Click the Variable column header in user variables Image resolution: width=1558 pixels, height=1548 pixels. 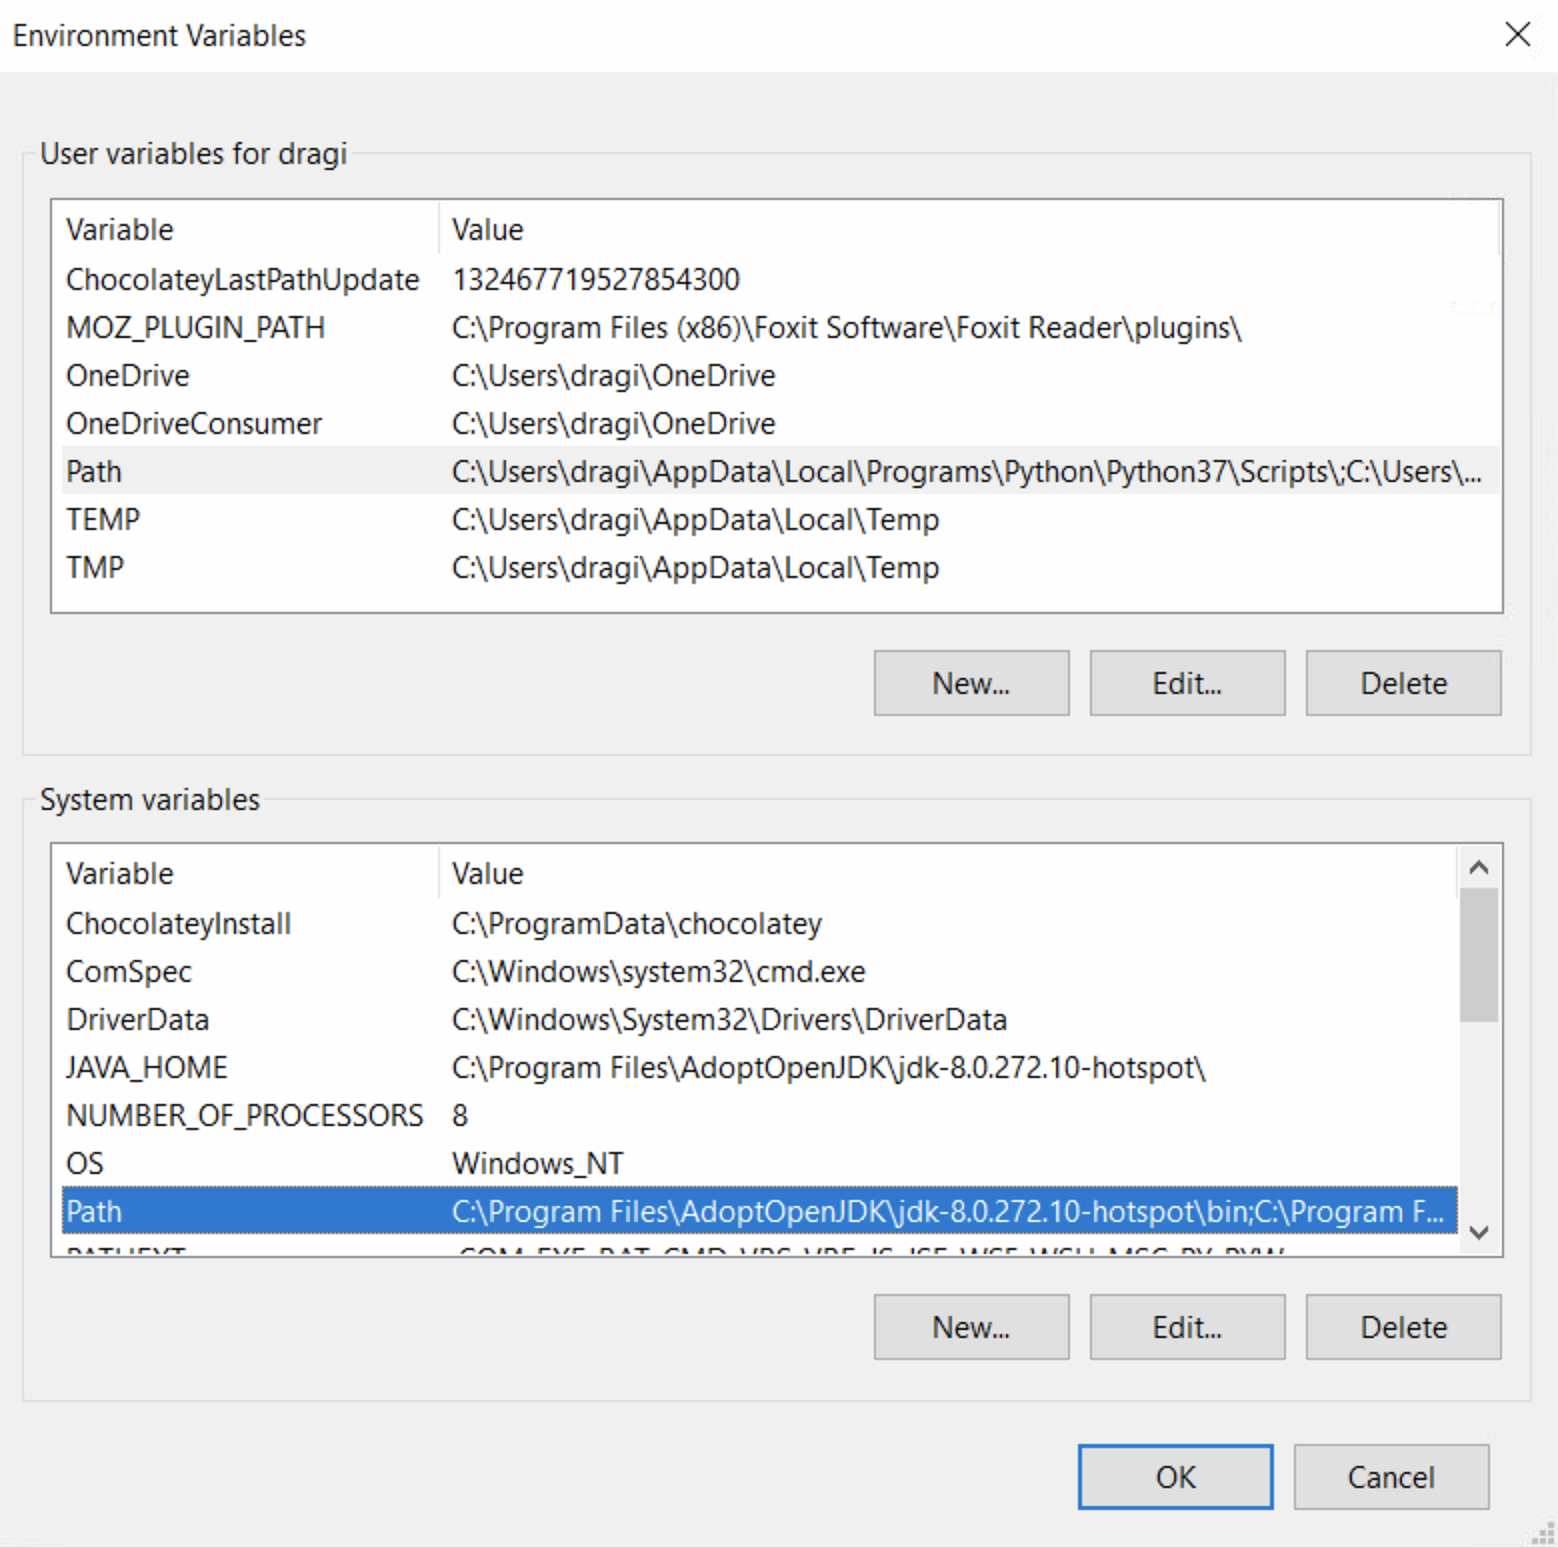[x=119, y=229]
